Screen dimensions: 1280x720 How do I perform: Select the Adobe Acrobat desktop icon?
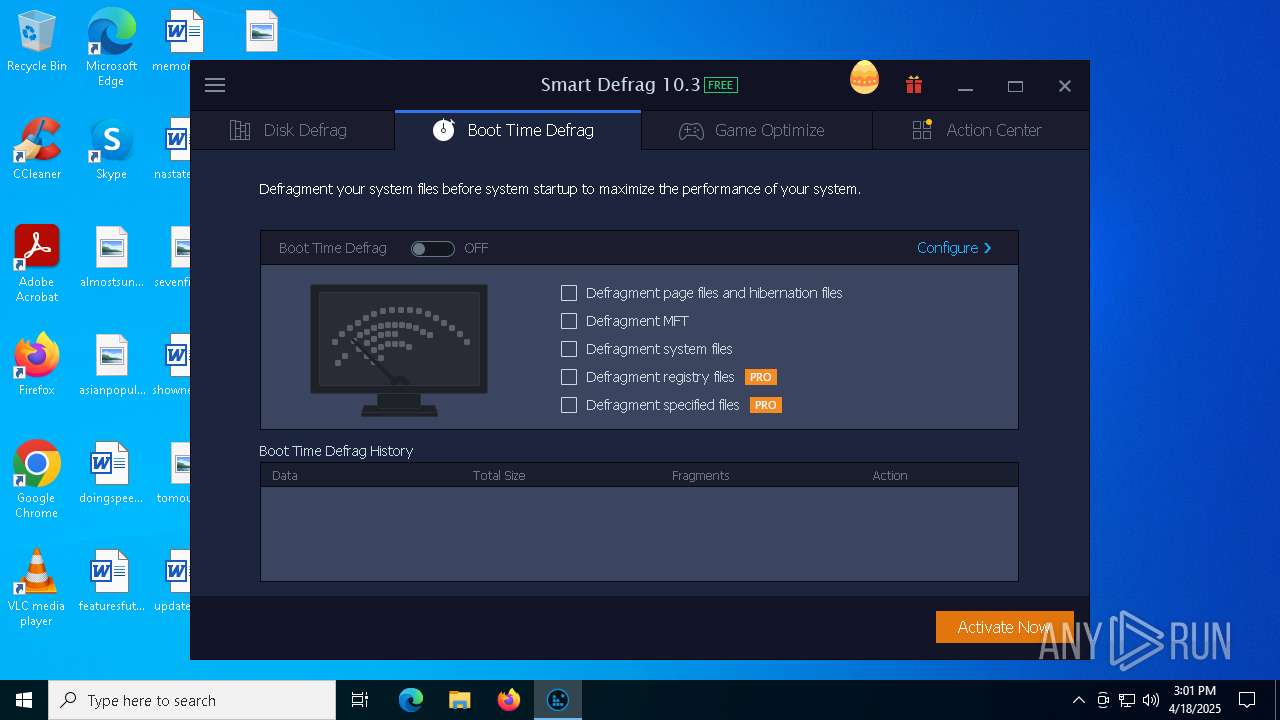coord(37,263)
